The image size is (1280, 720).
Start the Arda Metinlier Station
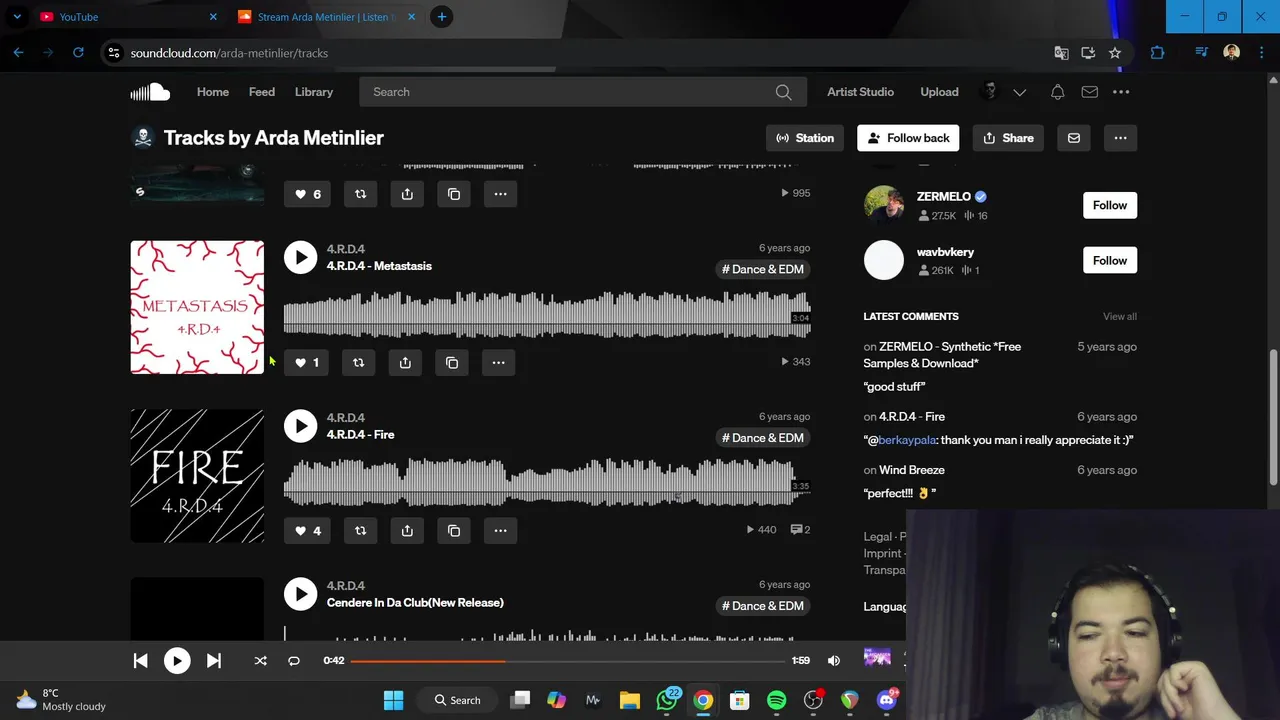805,138
